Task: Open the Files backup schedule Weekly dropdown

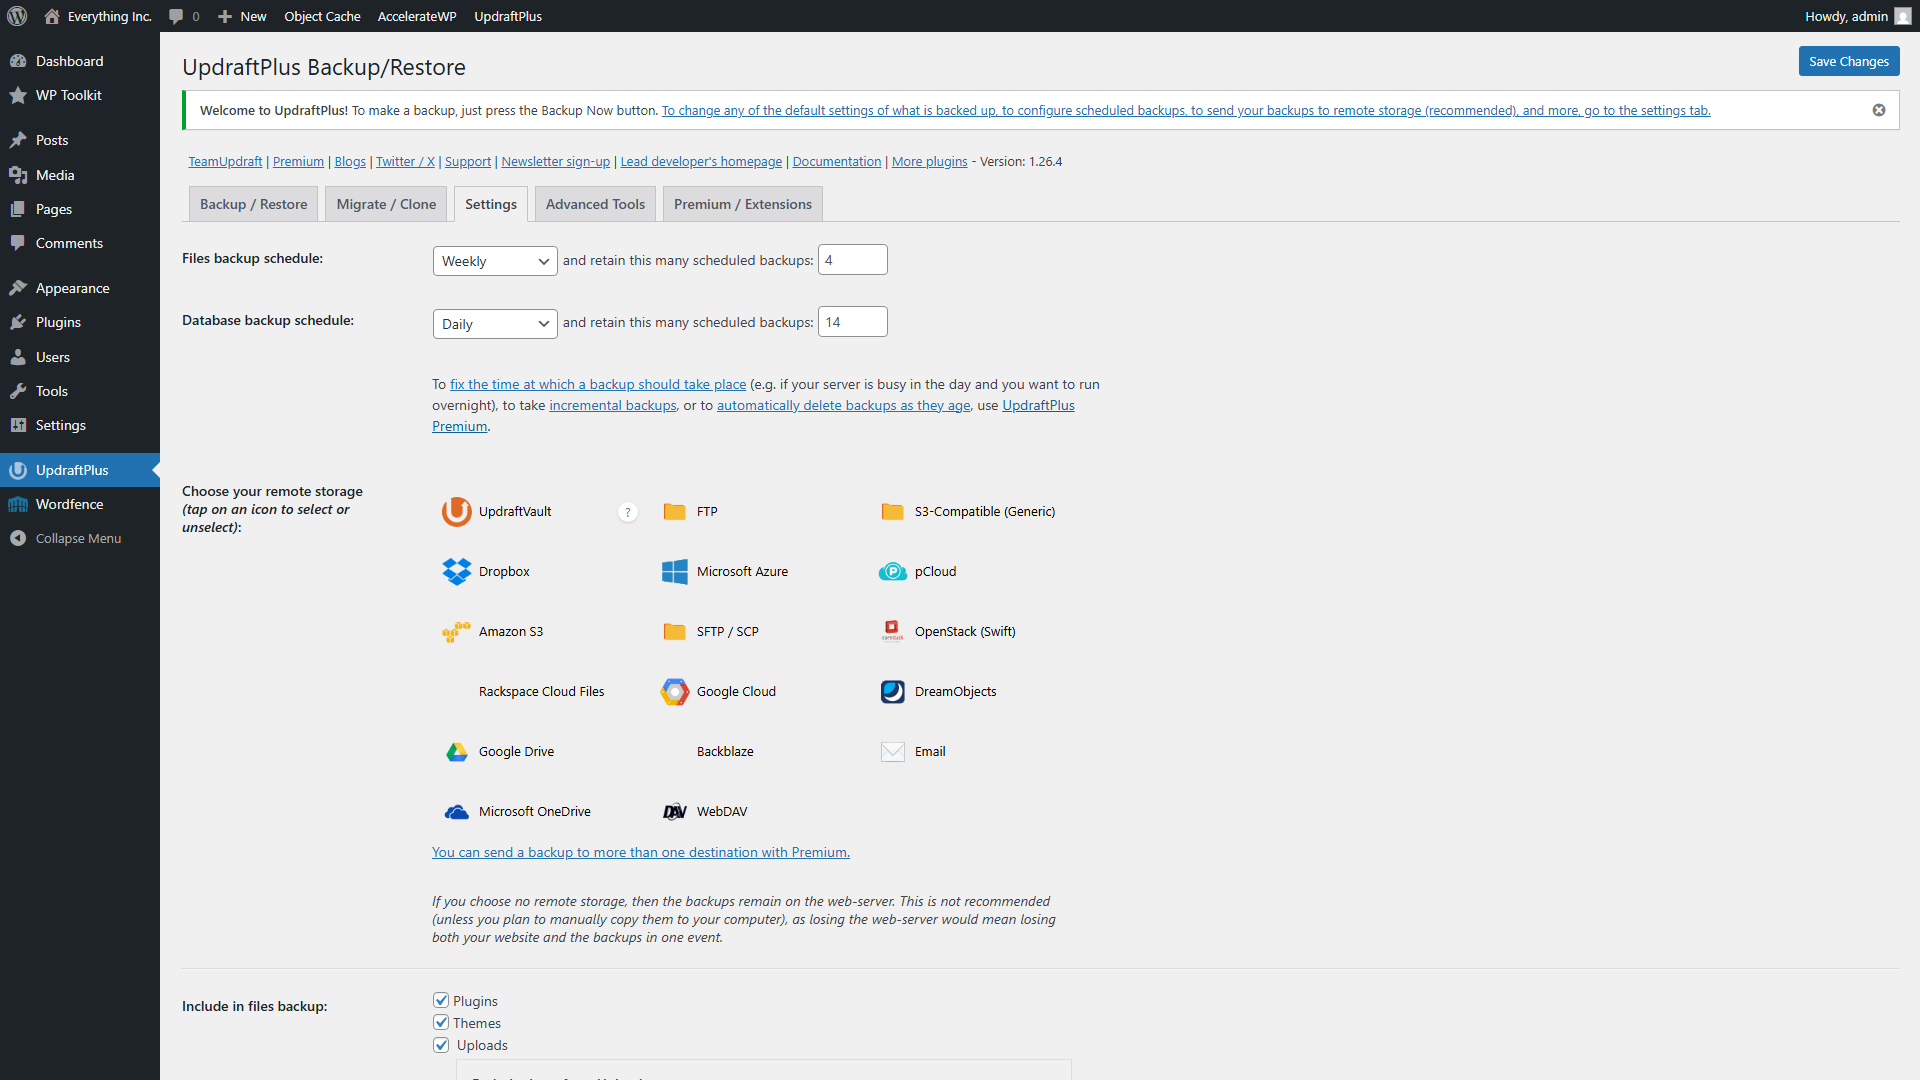Action: [x=495, y=261]
